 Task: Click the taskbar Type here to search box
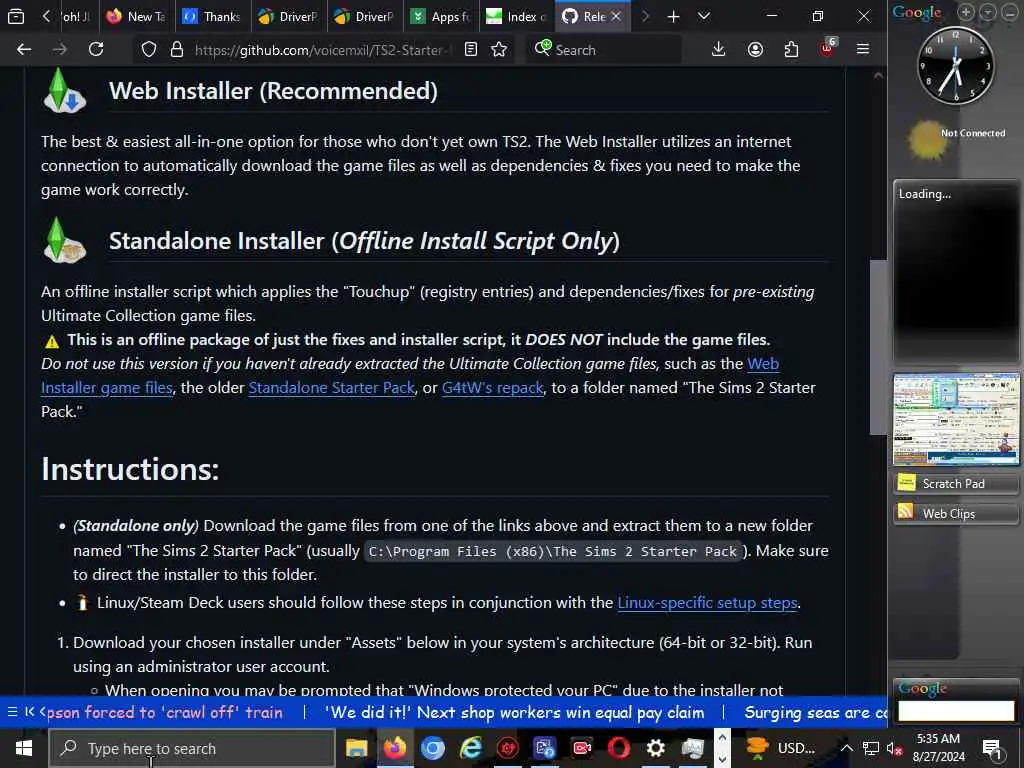click(191, 748)
